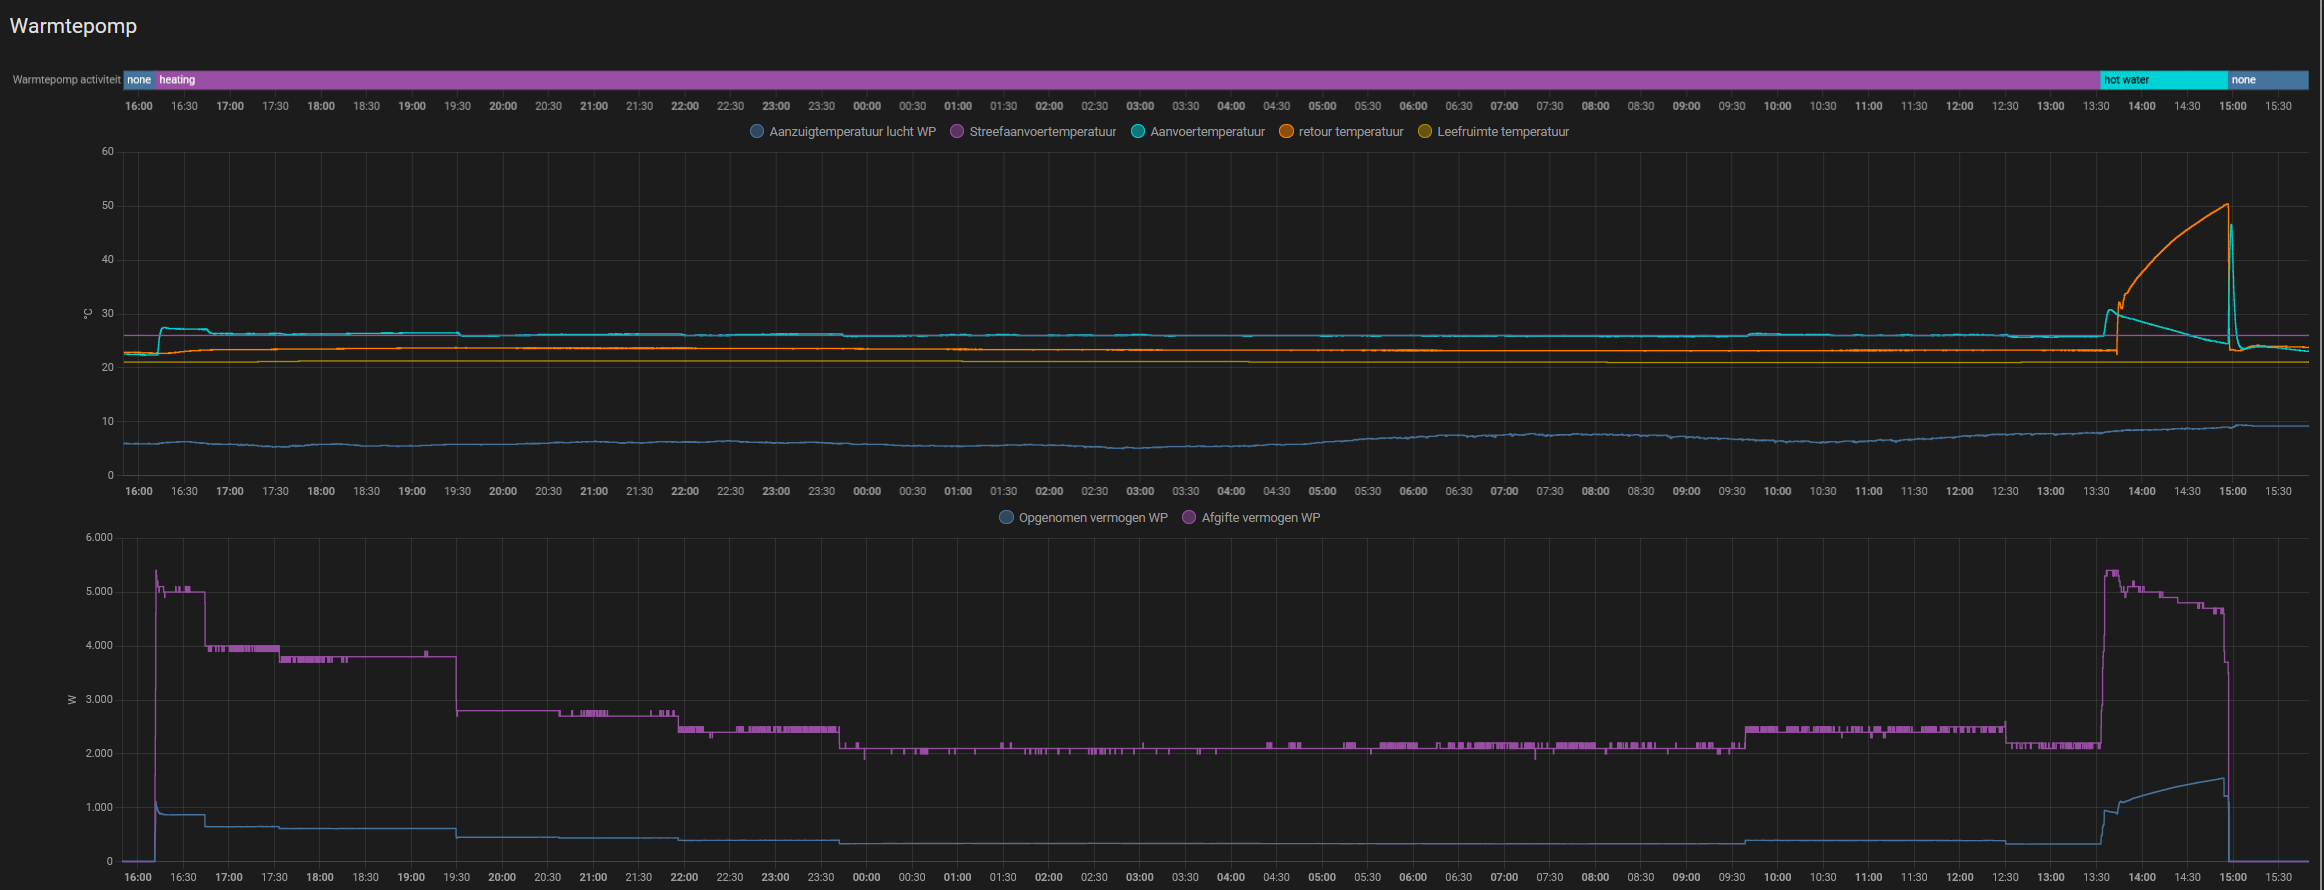Click the 60 label on temperature axis
Image resolution: width=2324 pixels, height=890 pixels.
[x=108, y=152]
